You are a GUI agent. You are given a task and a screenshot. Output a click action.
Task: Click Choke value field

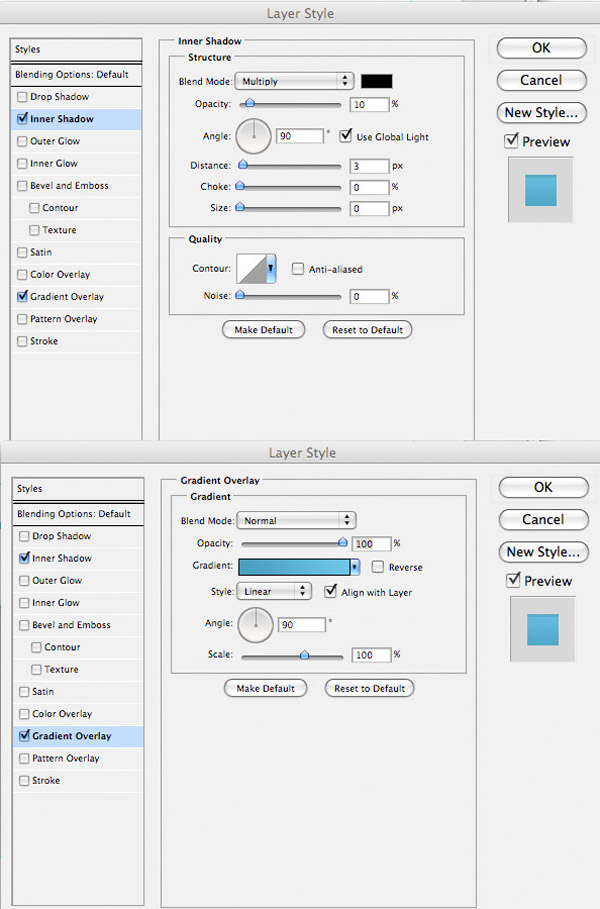coord(369,187)
